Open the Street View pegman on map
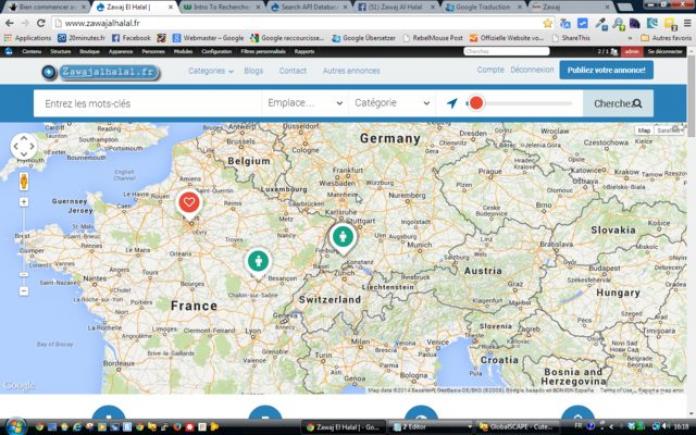This screenshot has width=696, height=435. (24, 181)
